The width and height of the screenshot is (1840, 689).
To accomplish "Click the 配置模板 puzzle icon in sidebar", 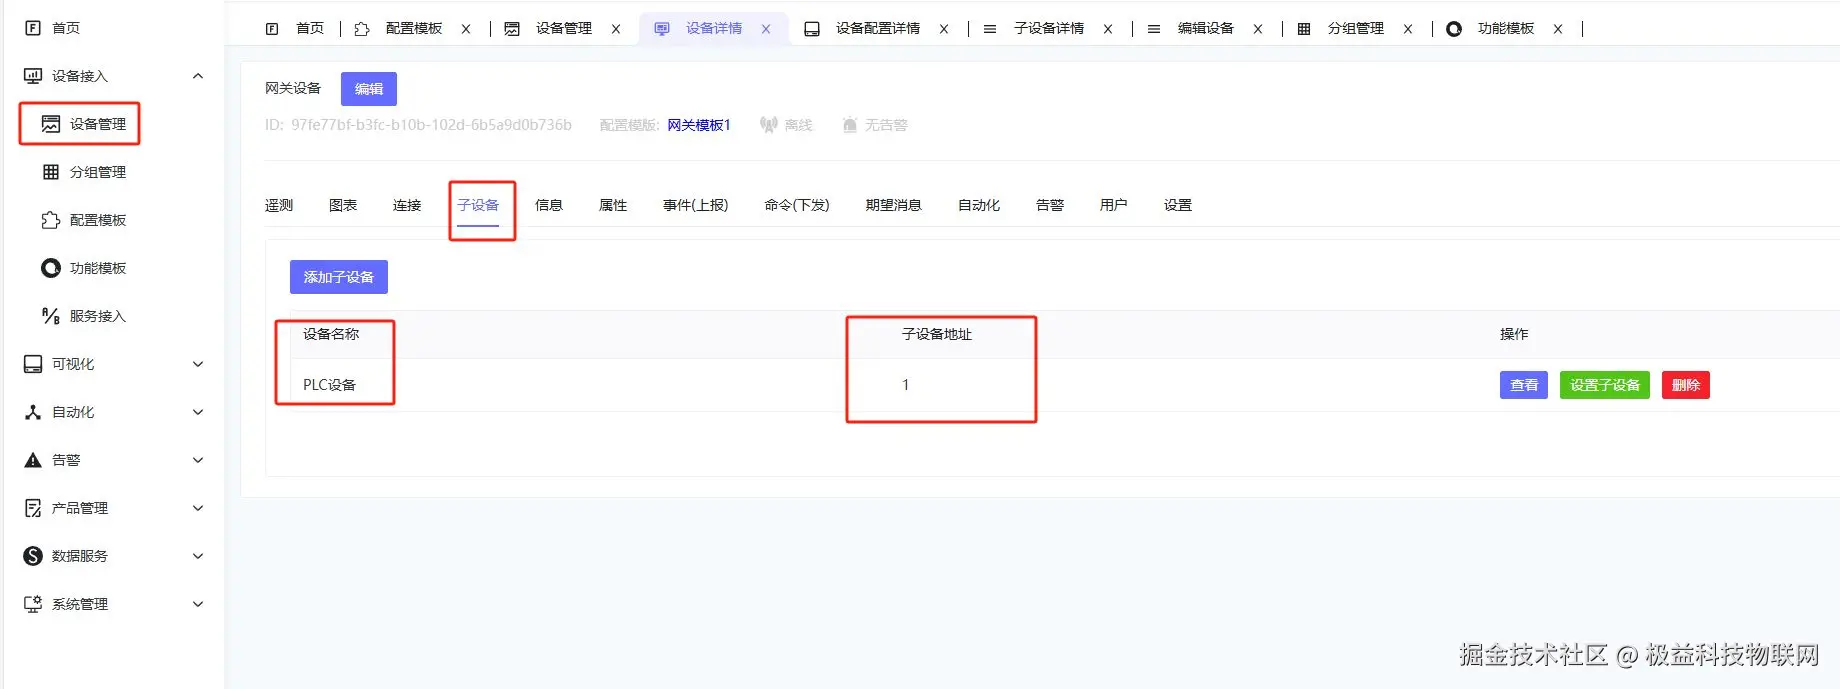I will coord(51,220).
